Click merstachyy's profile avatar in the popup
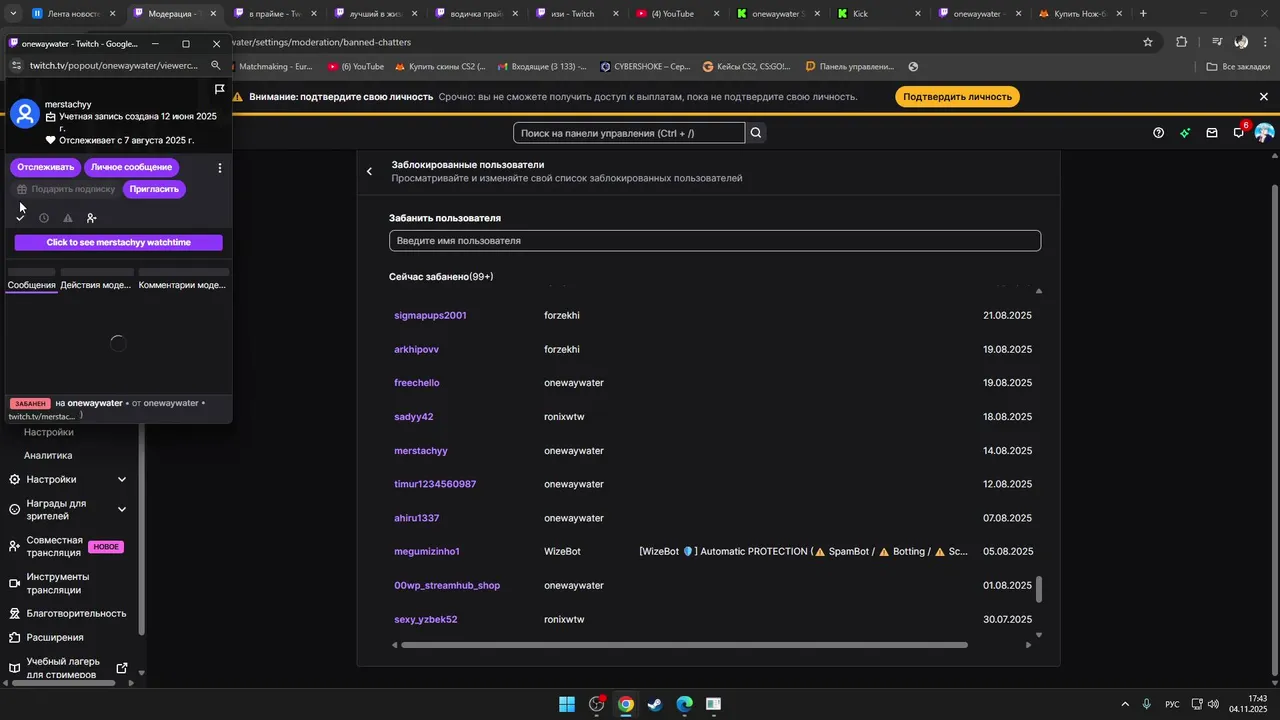Viewport: 1280px width, 720px height. point(24,114)
